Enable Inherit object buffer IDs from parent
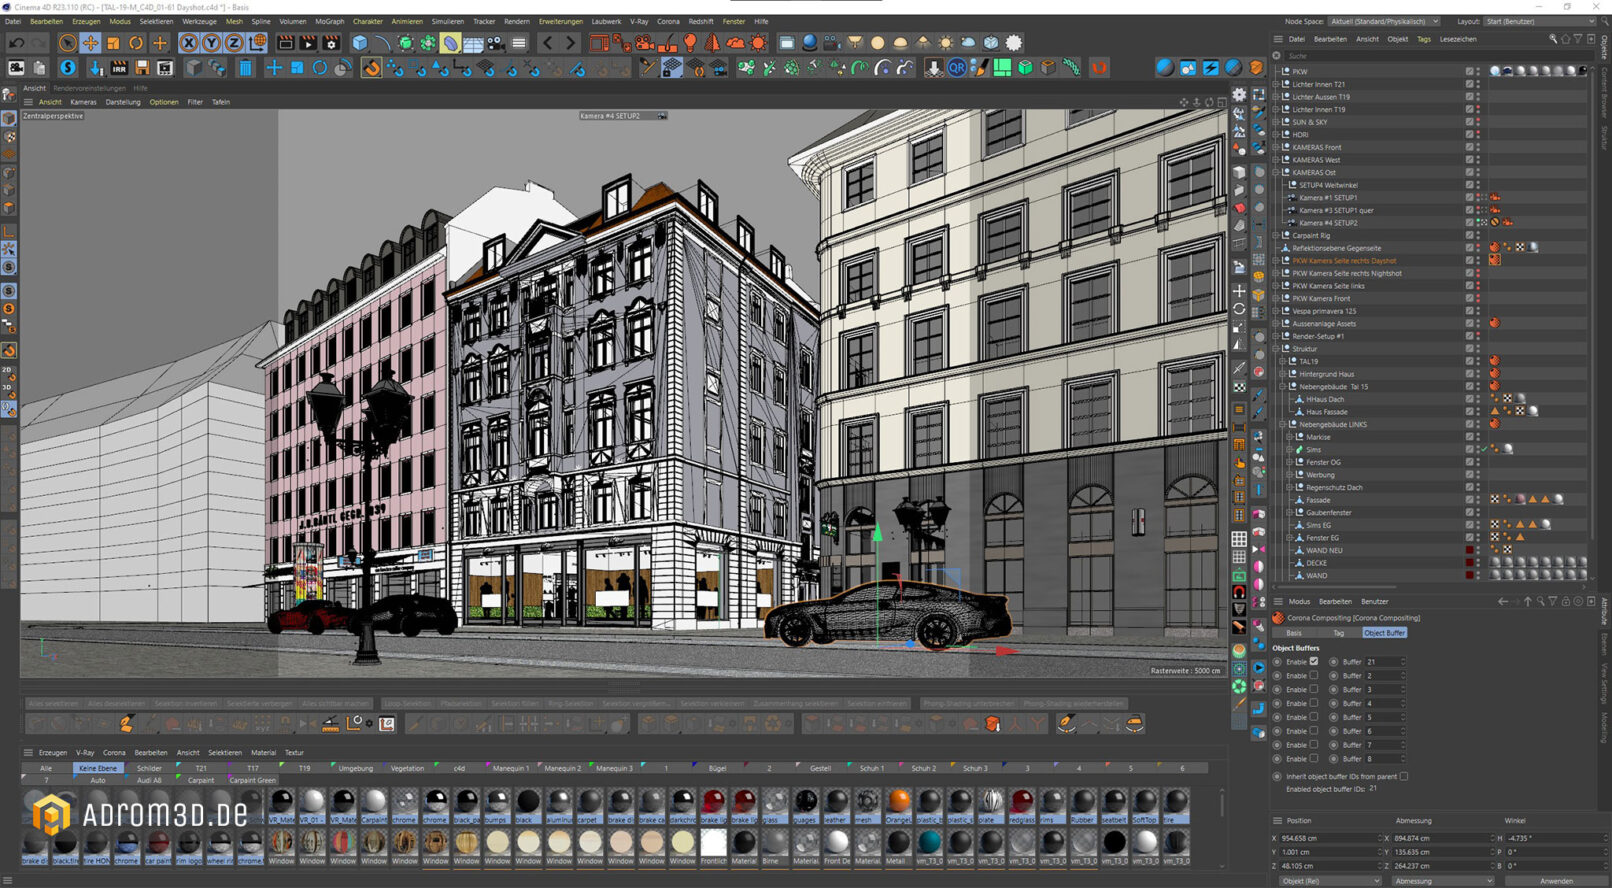This screenshot has width=1612, height=888. point(1404,776)
